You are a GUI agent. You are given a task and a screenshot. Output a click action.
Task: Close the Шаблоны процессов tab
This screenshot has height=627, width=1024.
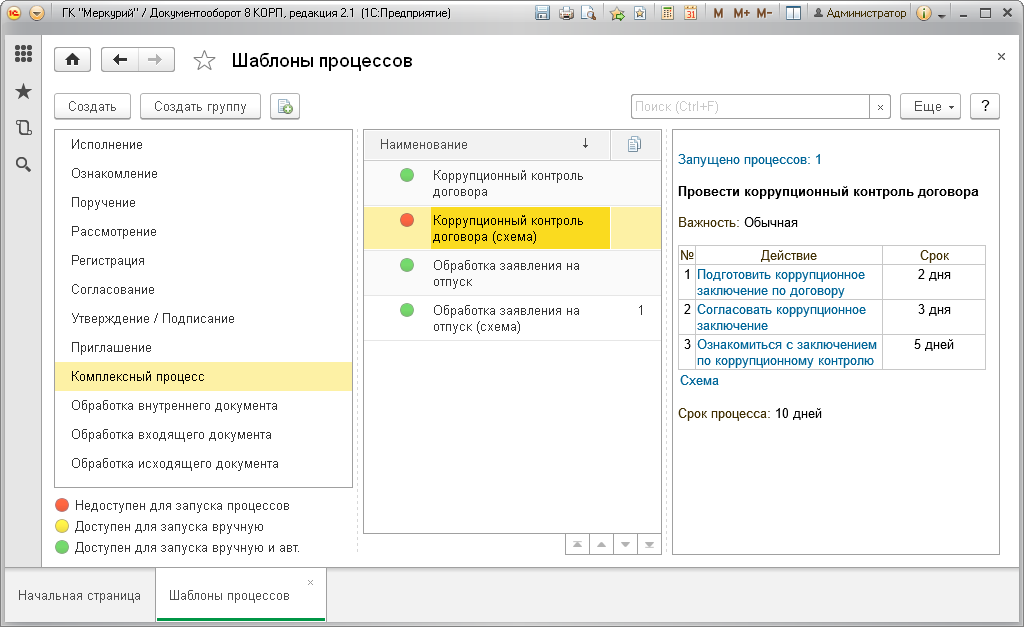pyautogui.click(x=310, y=583)
